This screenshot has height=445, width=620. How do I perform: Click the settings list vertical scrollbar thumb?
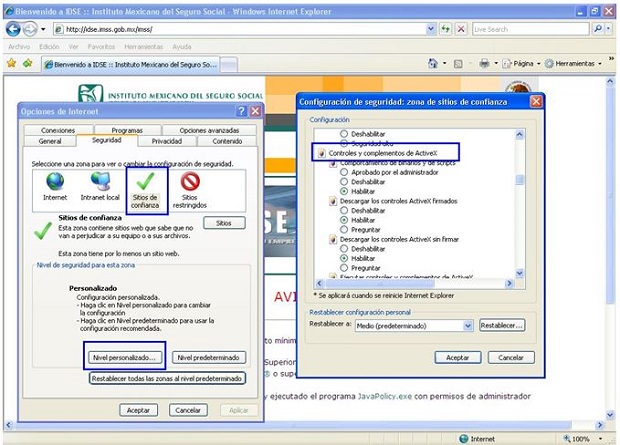520,180
